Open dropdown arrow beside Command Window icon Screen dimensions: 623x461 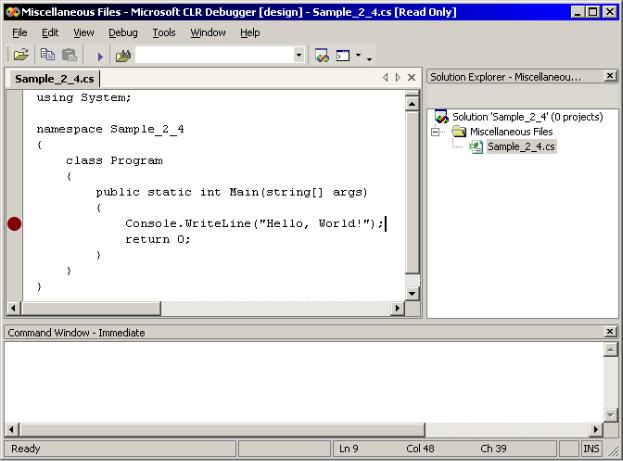358,55
